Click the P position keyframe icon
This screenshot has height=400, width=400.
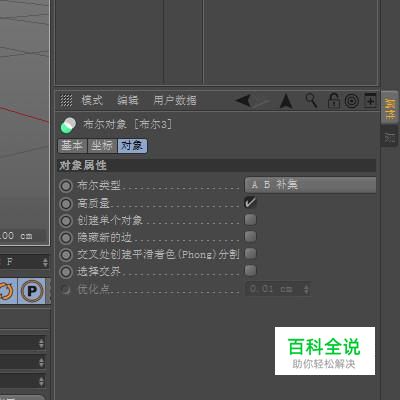point(32,291)
